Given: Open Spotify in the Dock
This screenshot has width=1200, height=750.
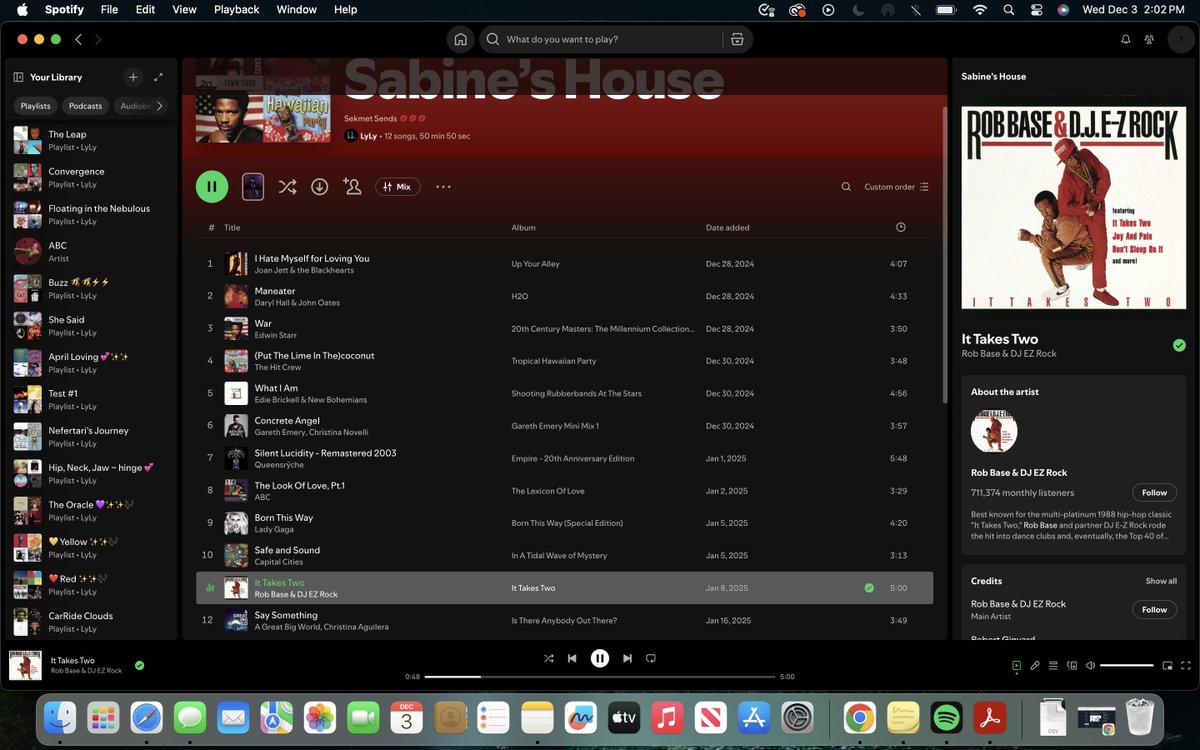Looking at the screenshot, I should pos(946,717).
